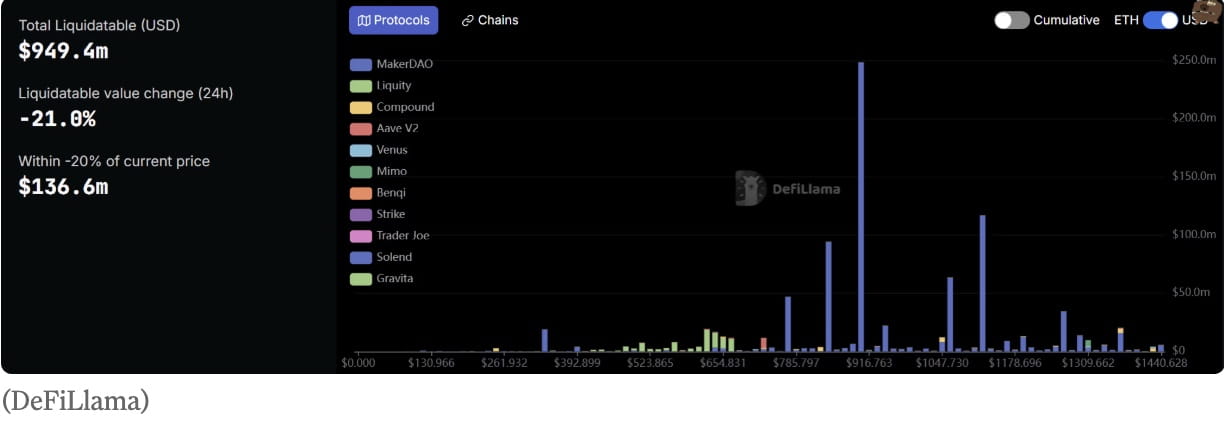Click the Compound legend label
This screenshot has height=446, width=1224.
[406, 107]
